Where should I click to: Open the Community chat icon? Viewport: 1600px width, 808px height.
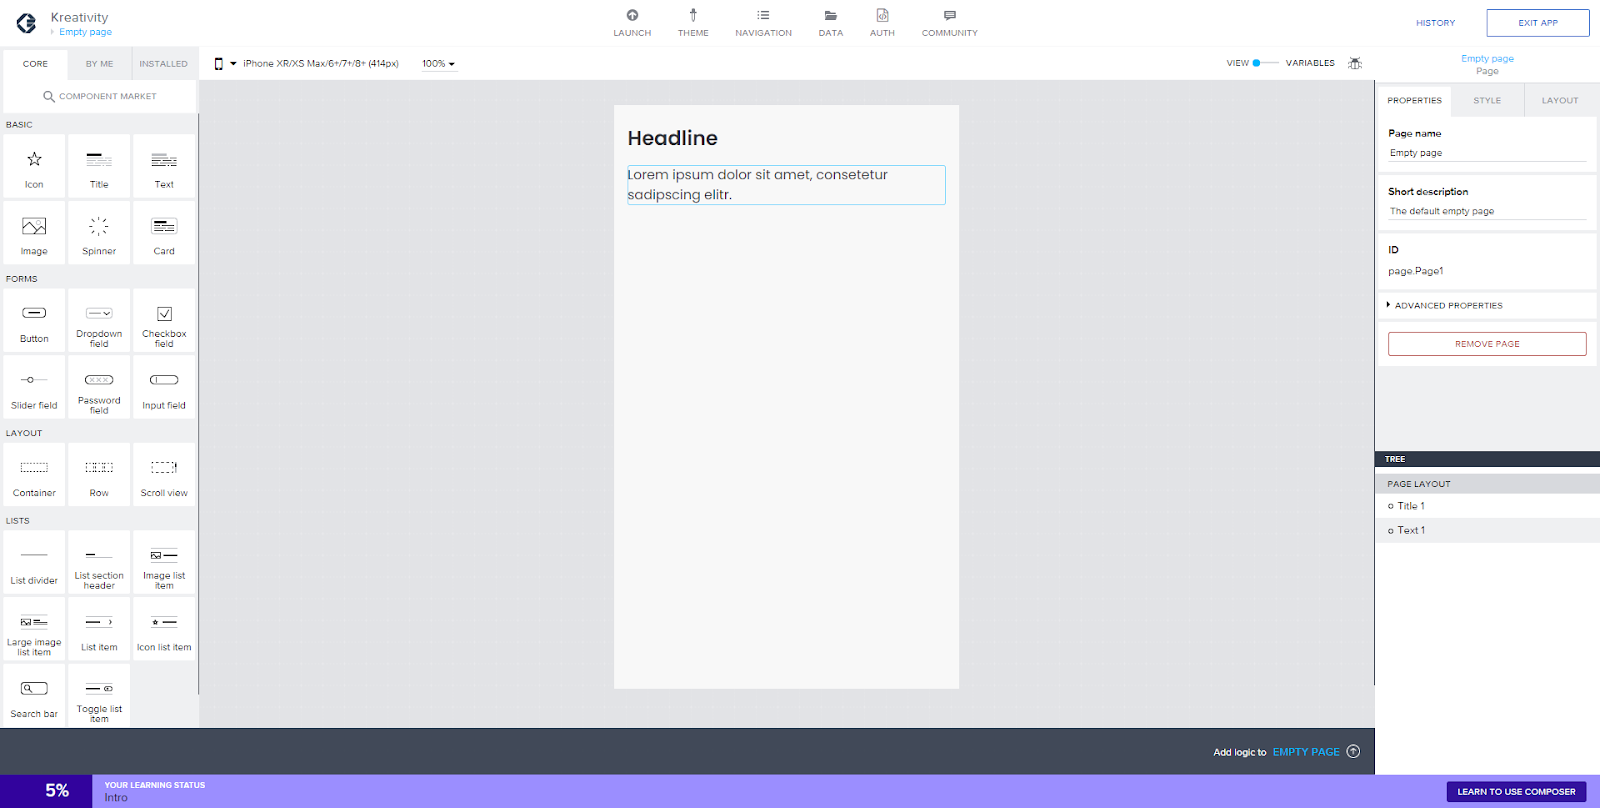tap(950, 23)
